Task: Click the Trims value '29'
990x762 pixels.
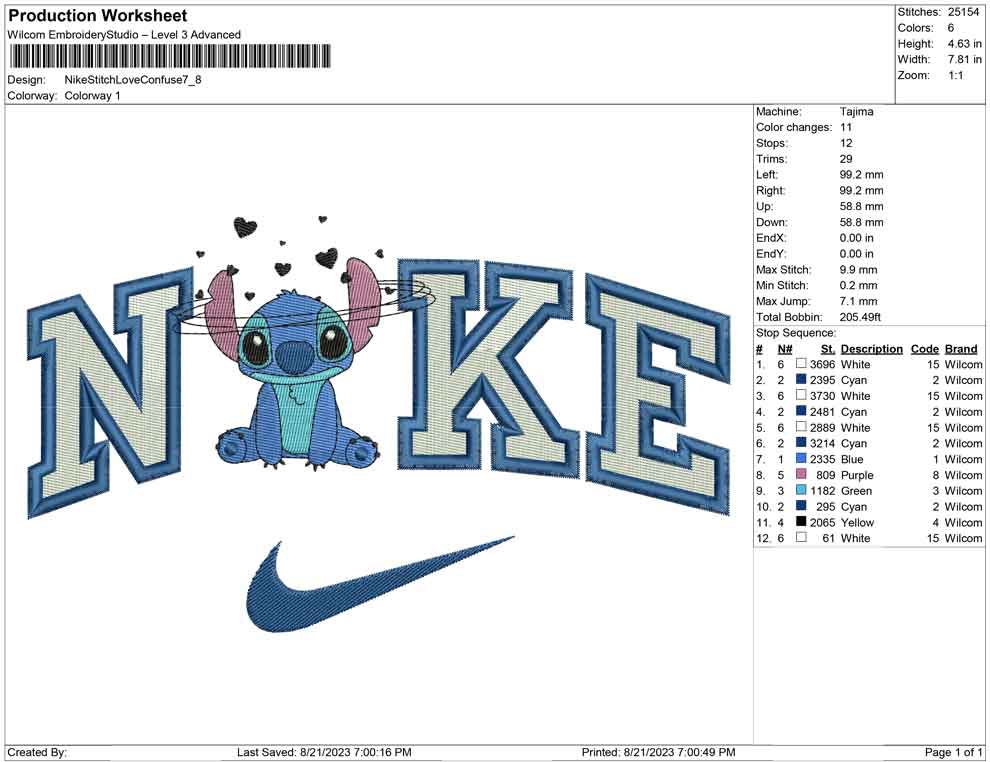Action: (845, 158)
